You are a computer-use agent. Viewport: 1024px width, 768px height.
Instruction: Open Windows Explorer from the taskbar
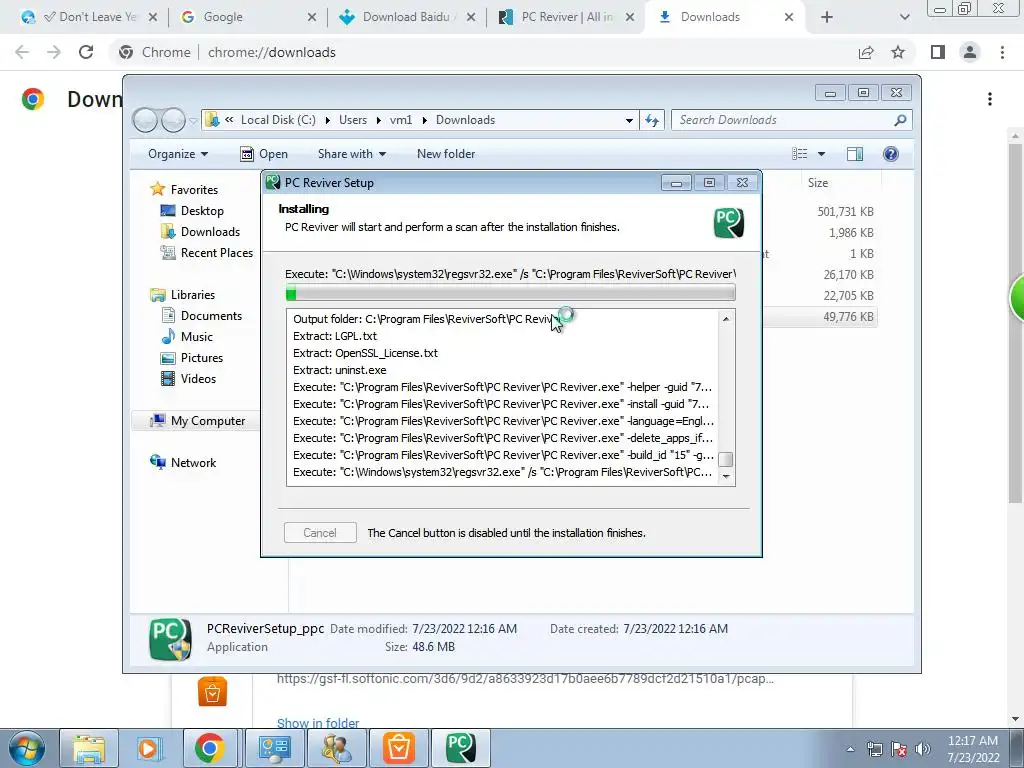pos(89,748)
